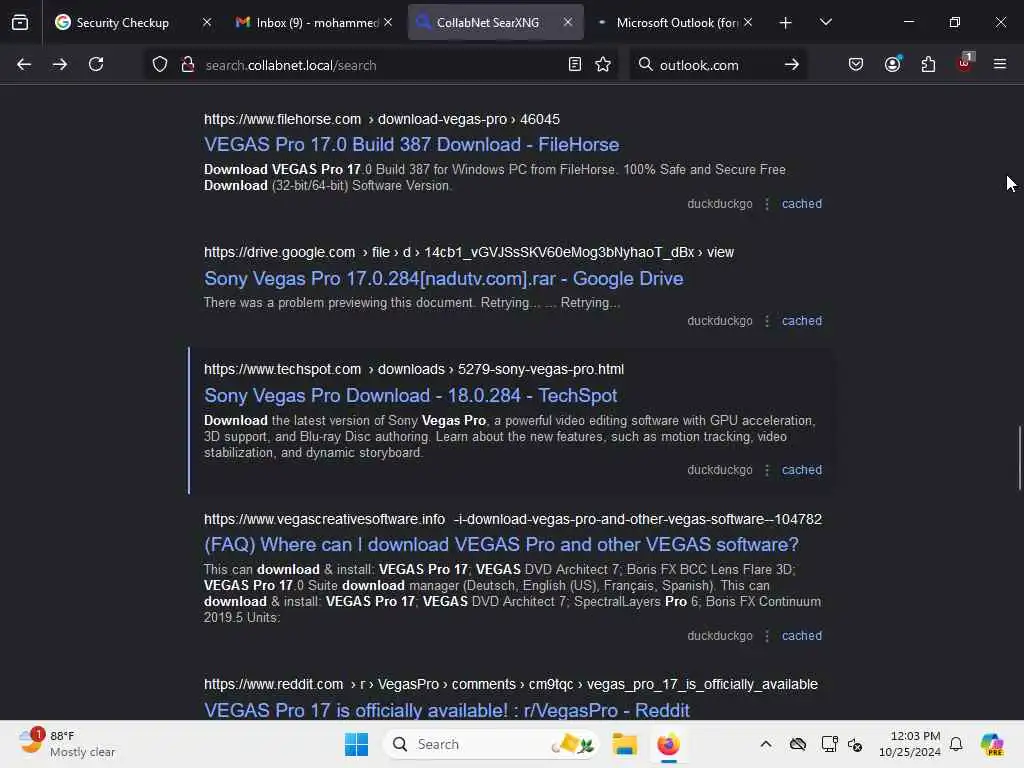1024x768 pixels.
Task: Select CollabNet SearXNG tab
Action: [487, 22]
